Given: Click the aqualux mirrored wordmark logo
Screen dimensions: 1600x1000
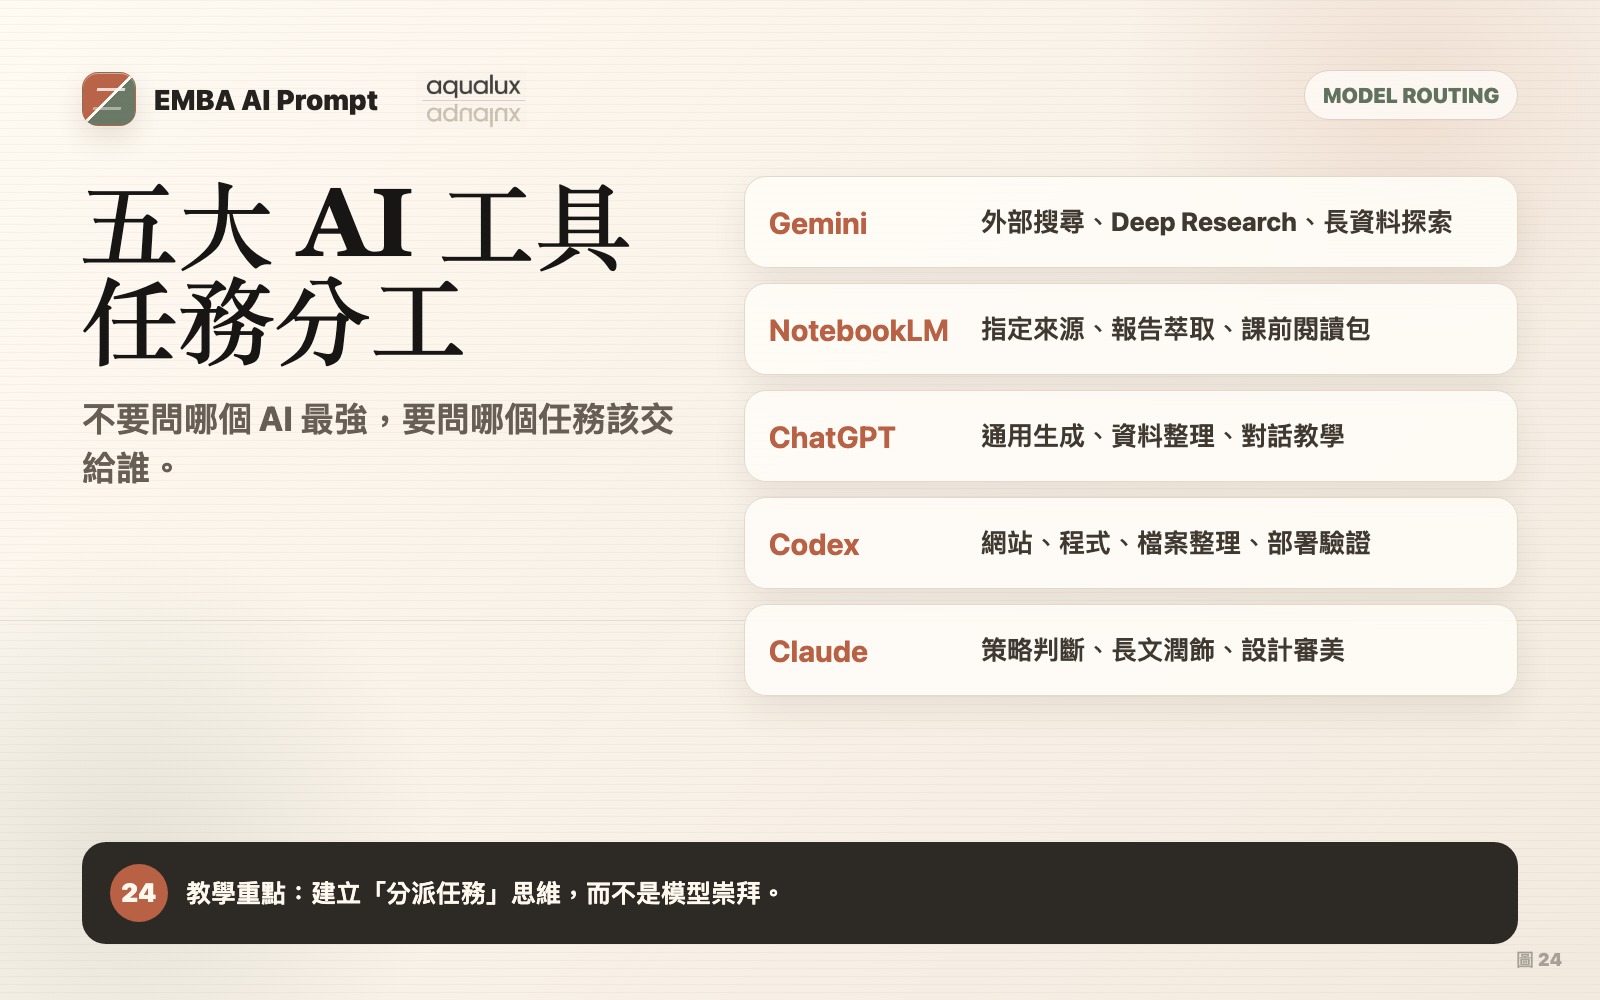Looking at the screenshot, I should tap(473, 100).
